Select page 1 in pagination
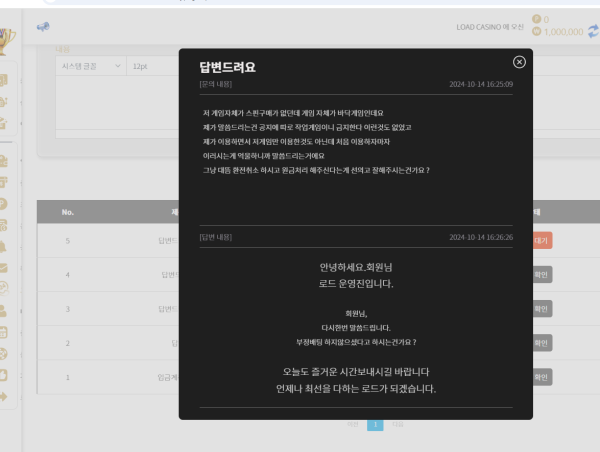600x452 pixels. pyautogui.click(x=376, y=424)
